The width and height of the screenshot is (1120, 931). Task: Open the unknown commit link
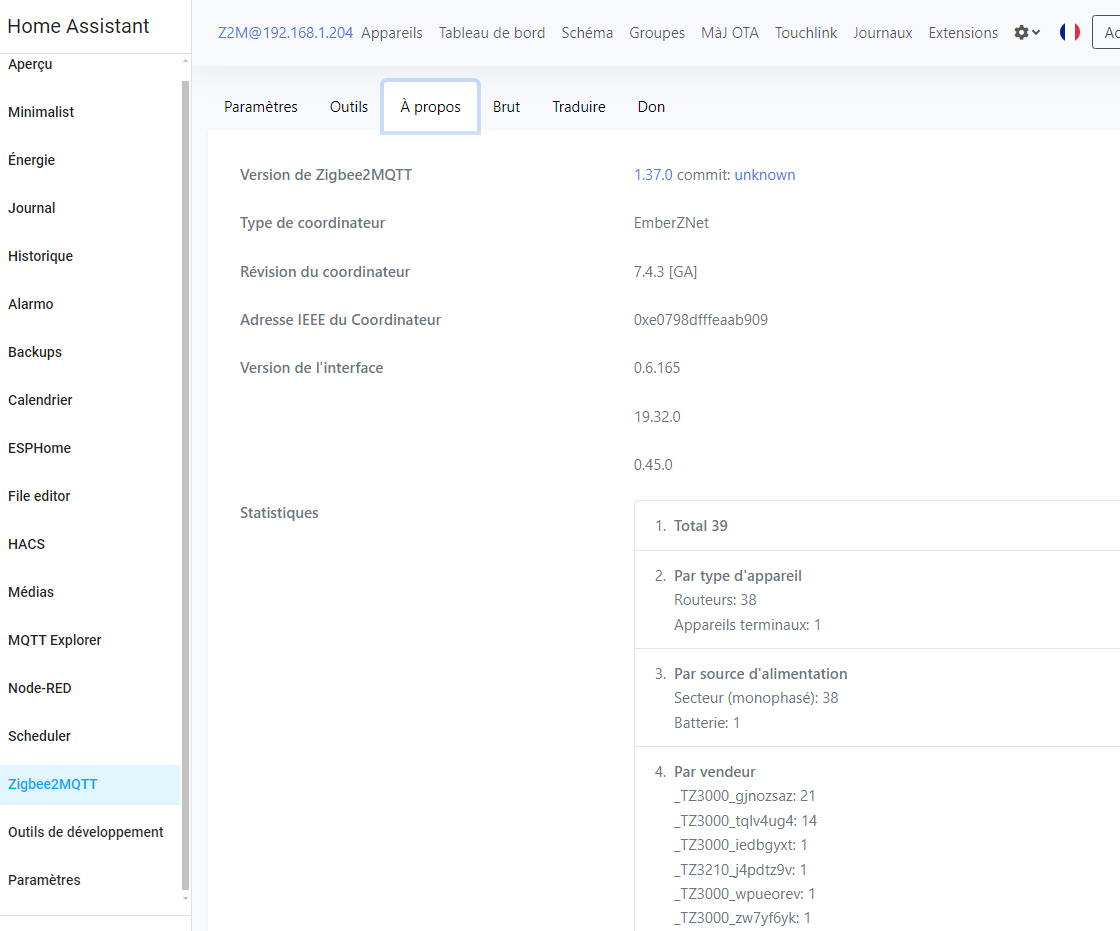(x=765, y=175)
